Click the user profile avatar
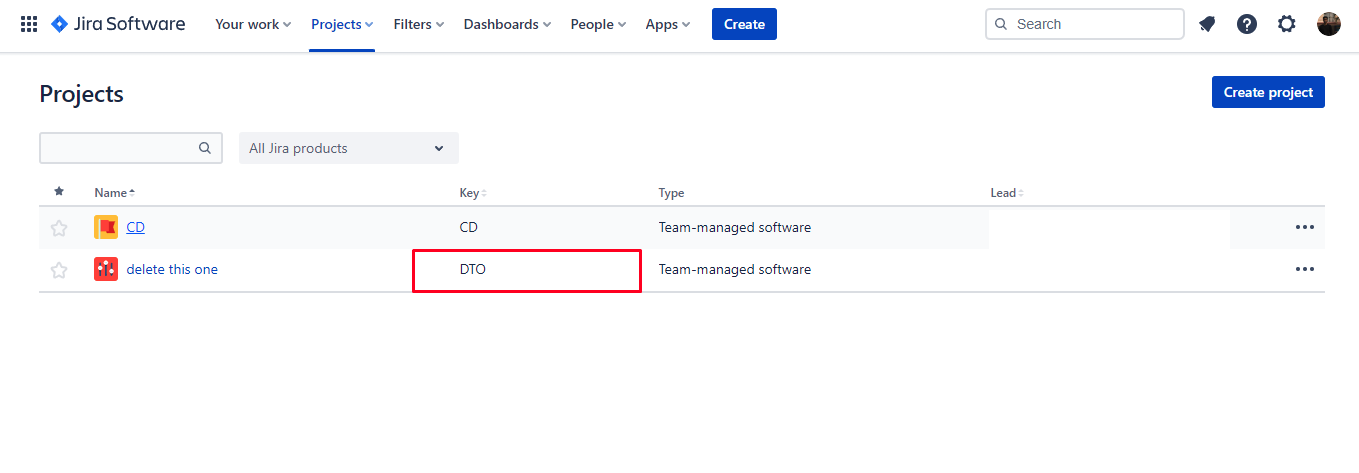 [x=1328, y=24]
